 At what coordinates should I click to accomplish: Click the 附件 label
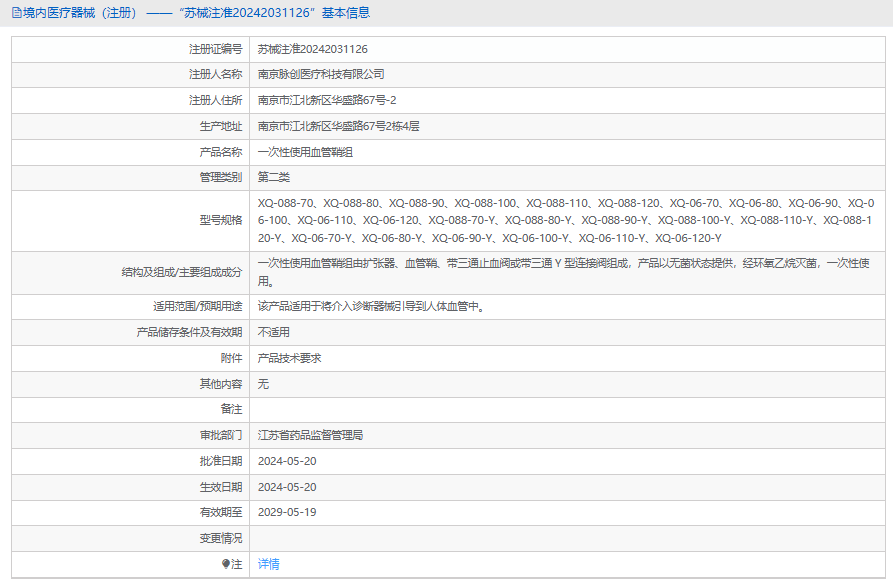coord(231,358)
